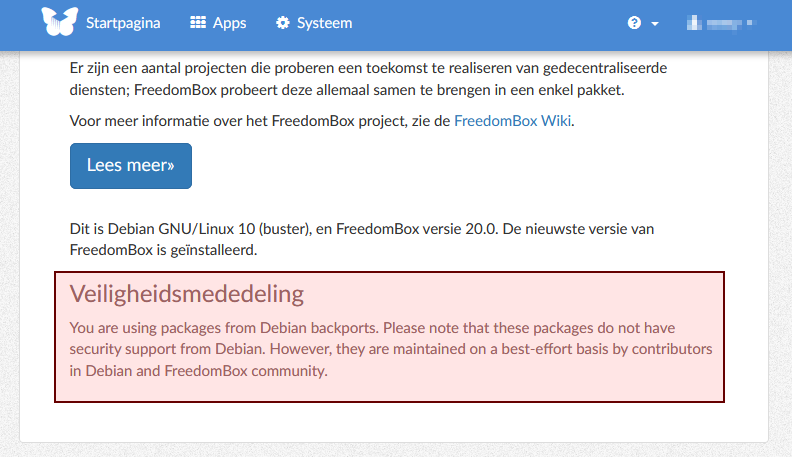Click the FreedomBox butterfly logo
Image resolution: width=792 pixels, height=457 pixels.
[59, 22]
